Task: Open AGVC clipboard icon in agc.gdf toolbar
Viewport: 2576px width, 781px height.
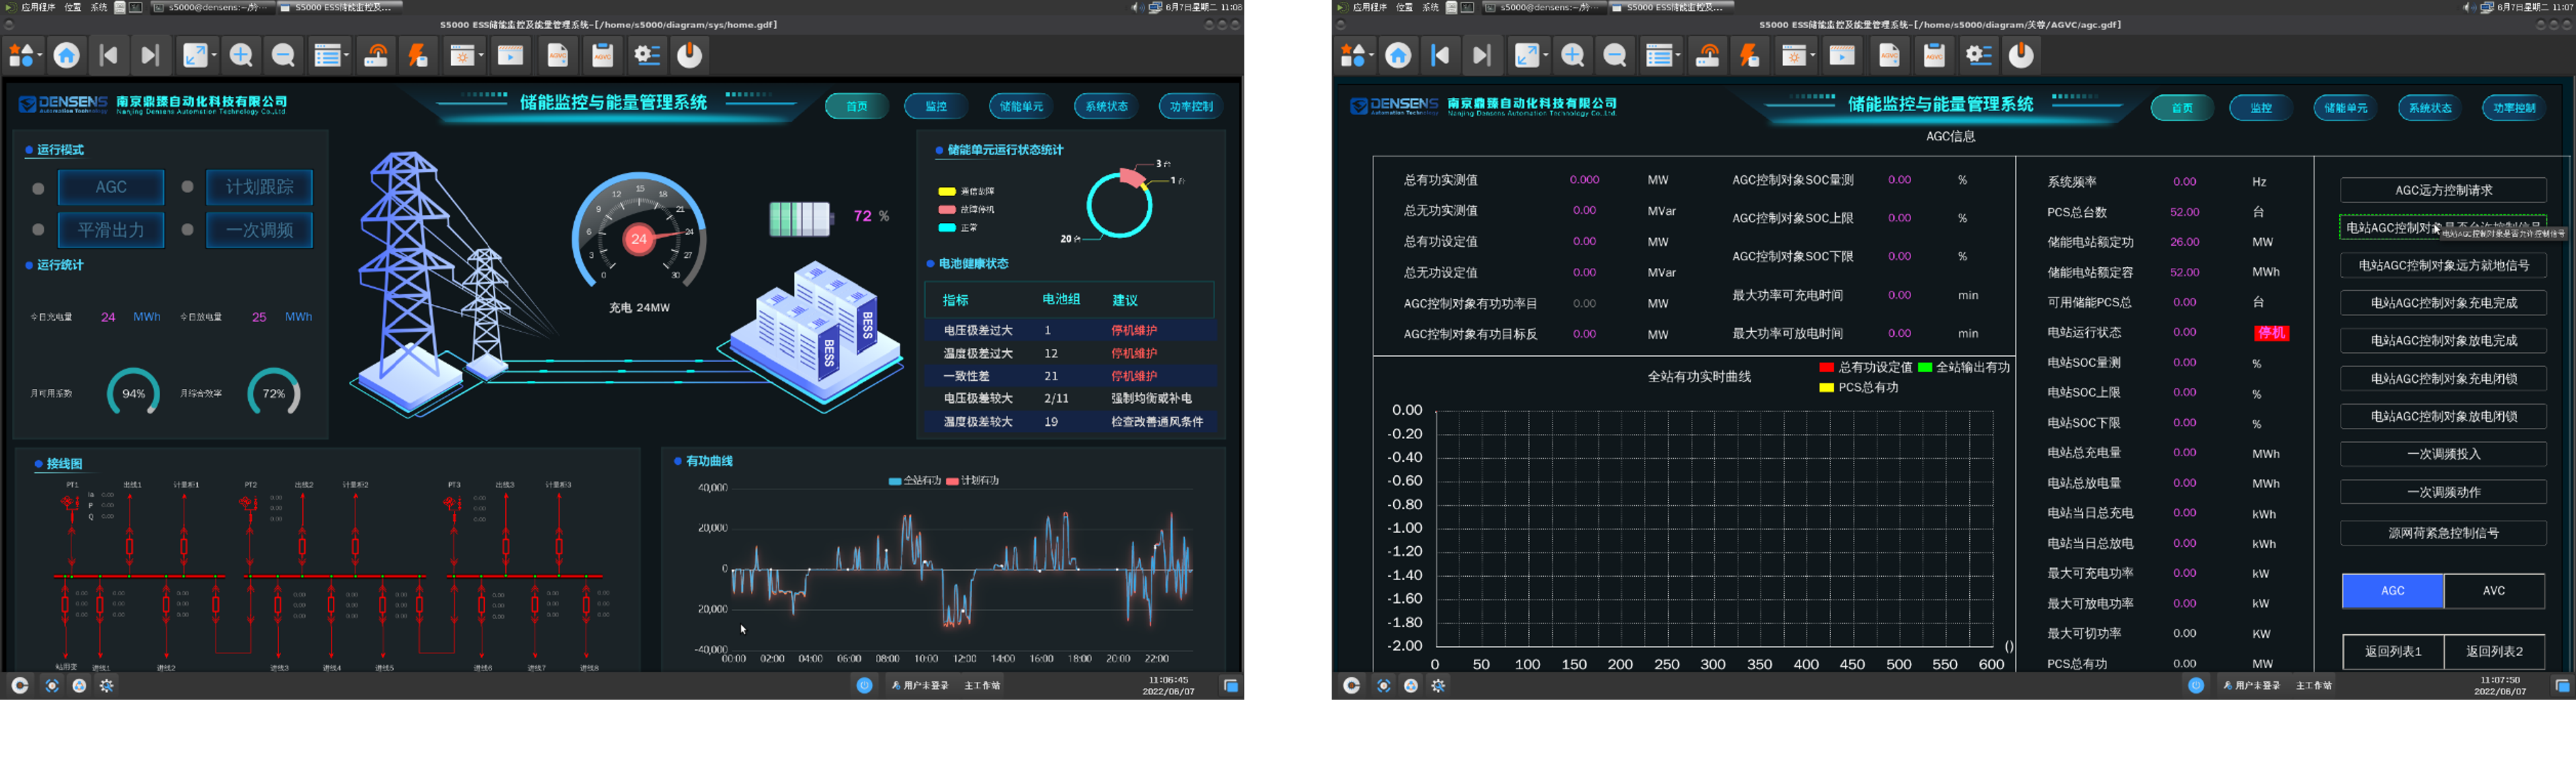Action: [x=1934, y=55]
